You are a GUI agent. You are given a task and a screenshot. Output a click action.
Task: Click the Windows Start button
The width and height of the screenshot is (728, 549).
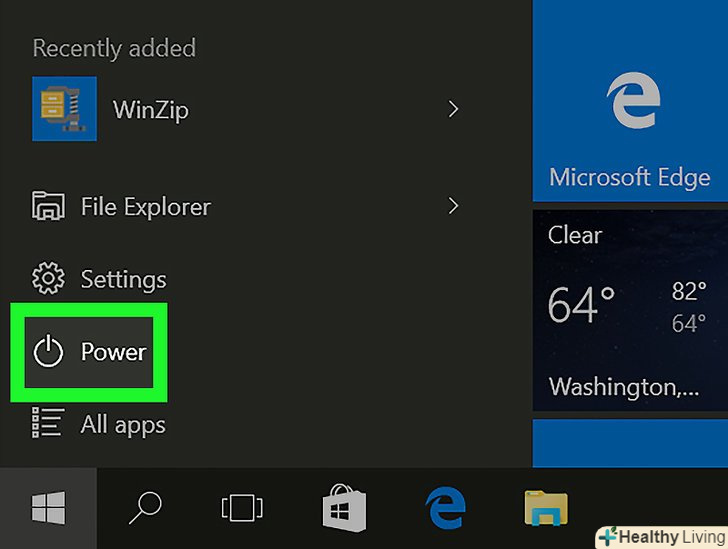click(48, 508)
